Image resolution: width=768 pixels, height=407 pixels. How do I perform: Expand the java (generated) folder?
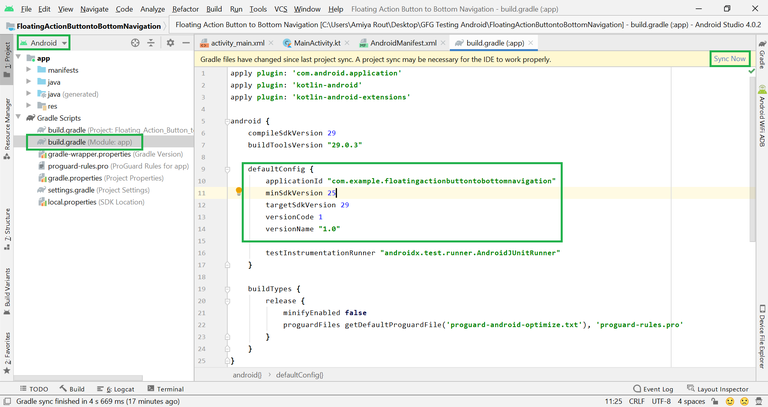tap(29, 94)
